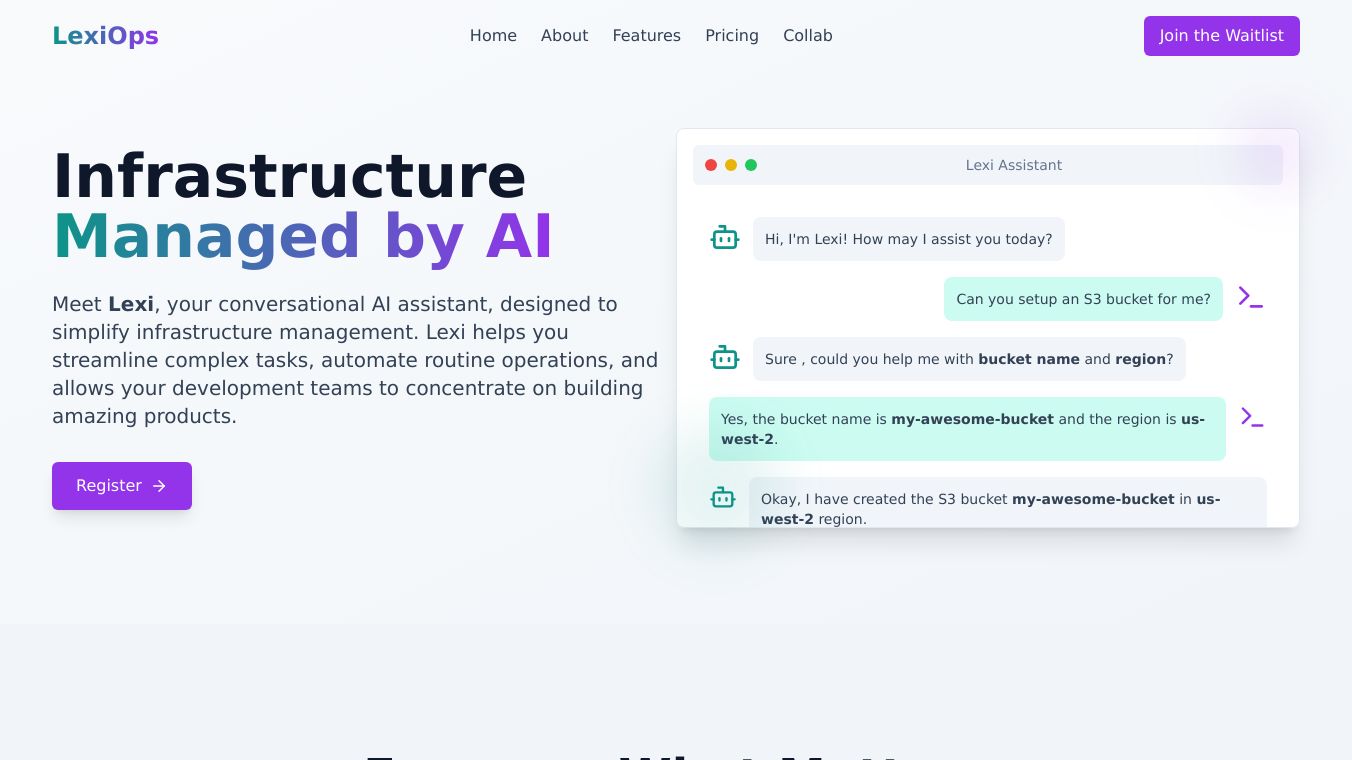Click the LexiOps logo

[x=105, y=36]
